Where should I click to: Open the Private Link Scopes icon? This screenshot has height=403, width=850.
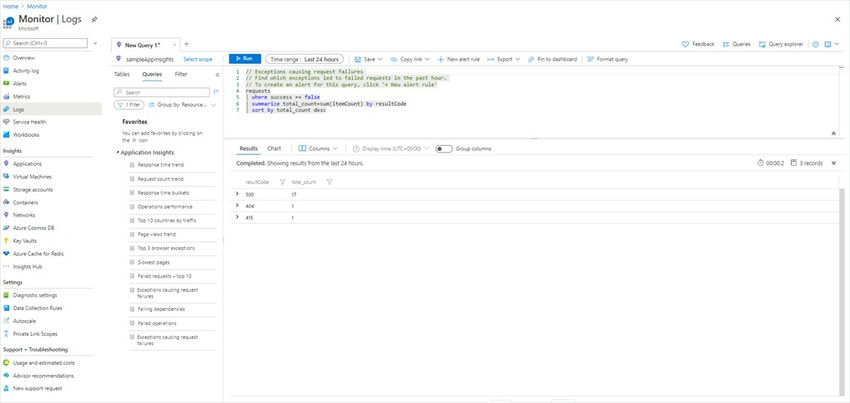[x=7, y=334]
